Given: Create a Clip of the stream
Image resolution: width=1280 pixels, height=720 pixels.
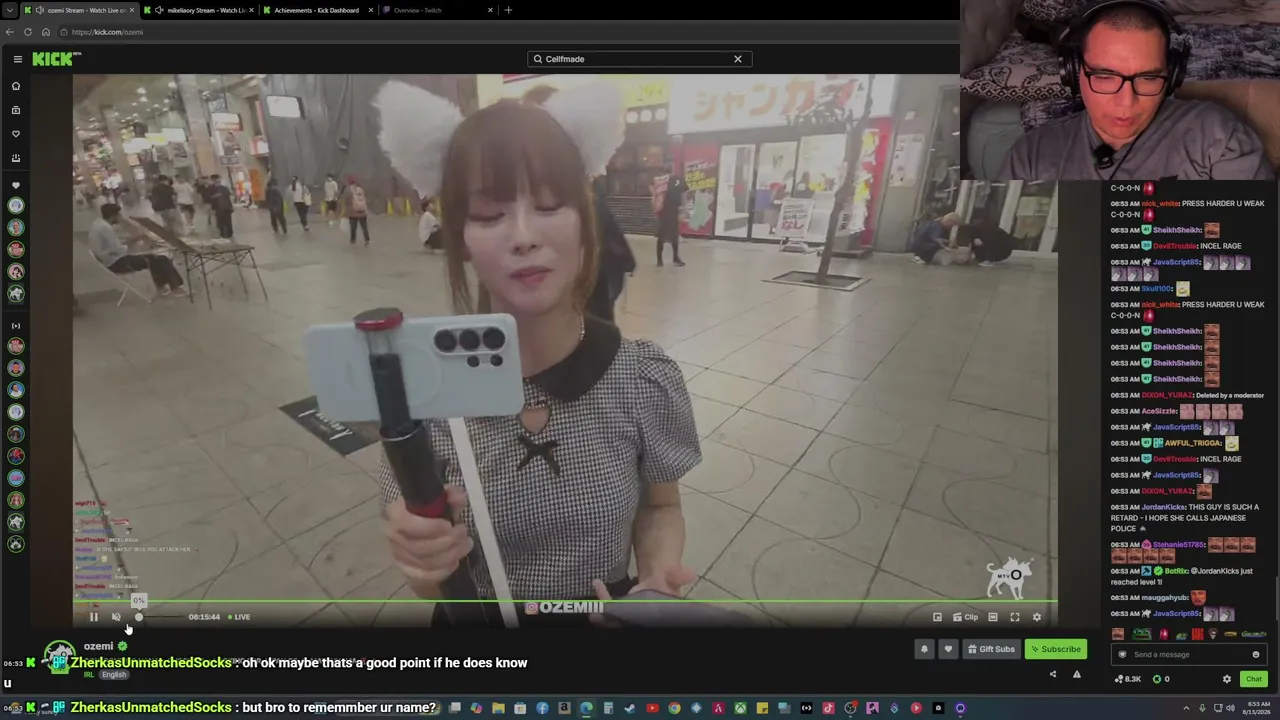Looking at the screenshot, I should click(x=965, y=617).
